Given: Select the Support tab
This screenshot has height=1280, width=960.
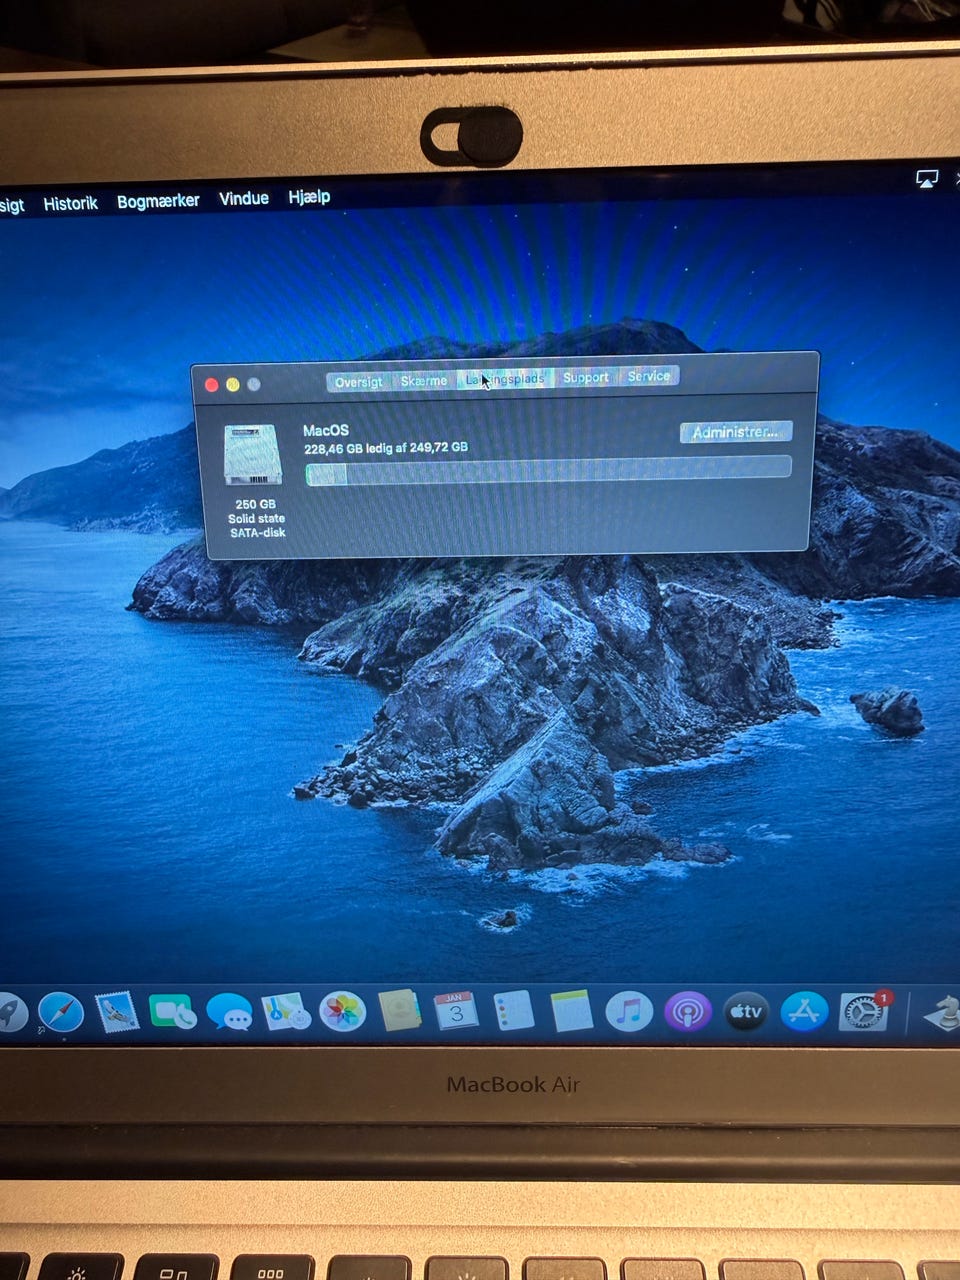Looking at the screenshot, I should pyautogui.click(x=585, y=377).
